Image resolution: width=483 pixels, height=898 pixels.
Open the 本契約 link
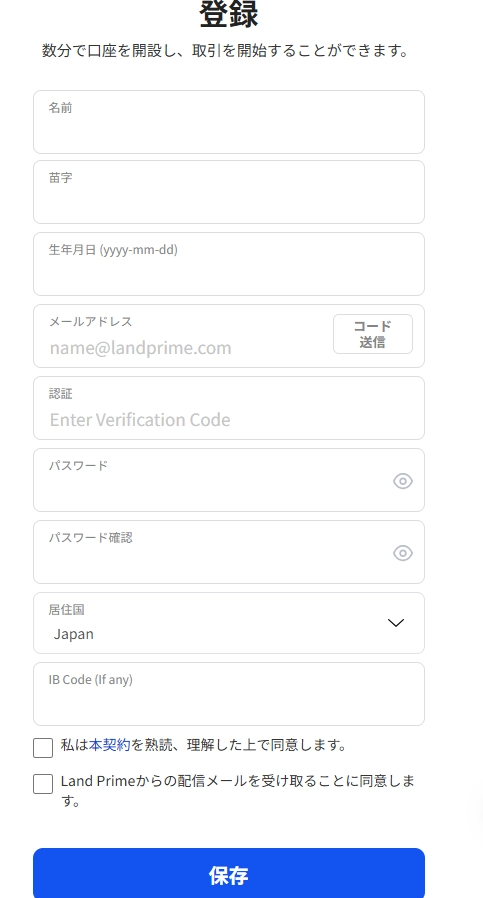click(109, 745)
